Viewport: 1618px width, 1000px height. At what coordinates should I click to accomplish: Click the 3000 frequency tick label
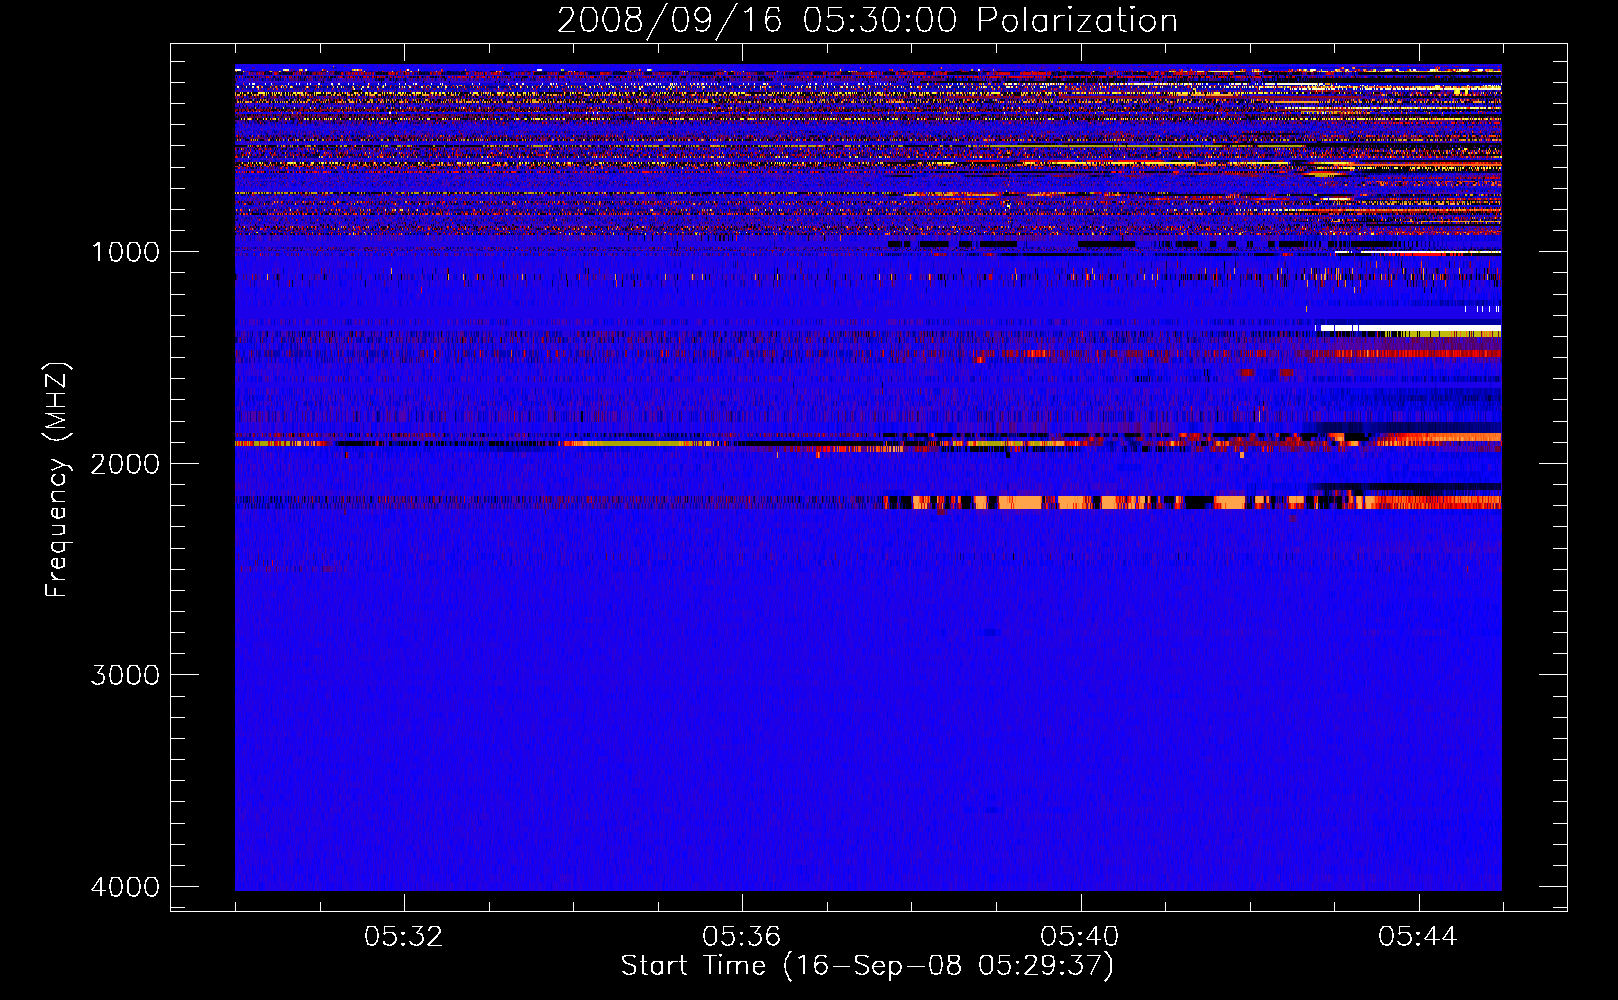point(125,675)
